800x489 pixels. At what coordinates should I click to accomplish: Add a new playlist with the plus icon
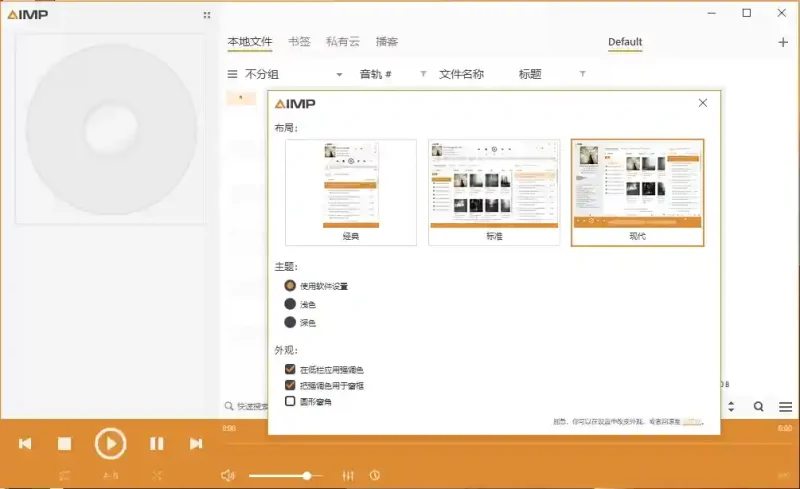click(783, 42)
